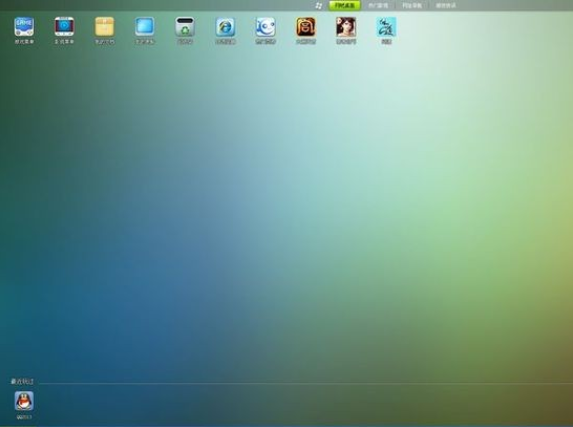
Task: Start QQ from the recently used section
Action: (24, 401)
